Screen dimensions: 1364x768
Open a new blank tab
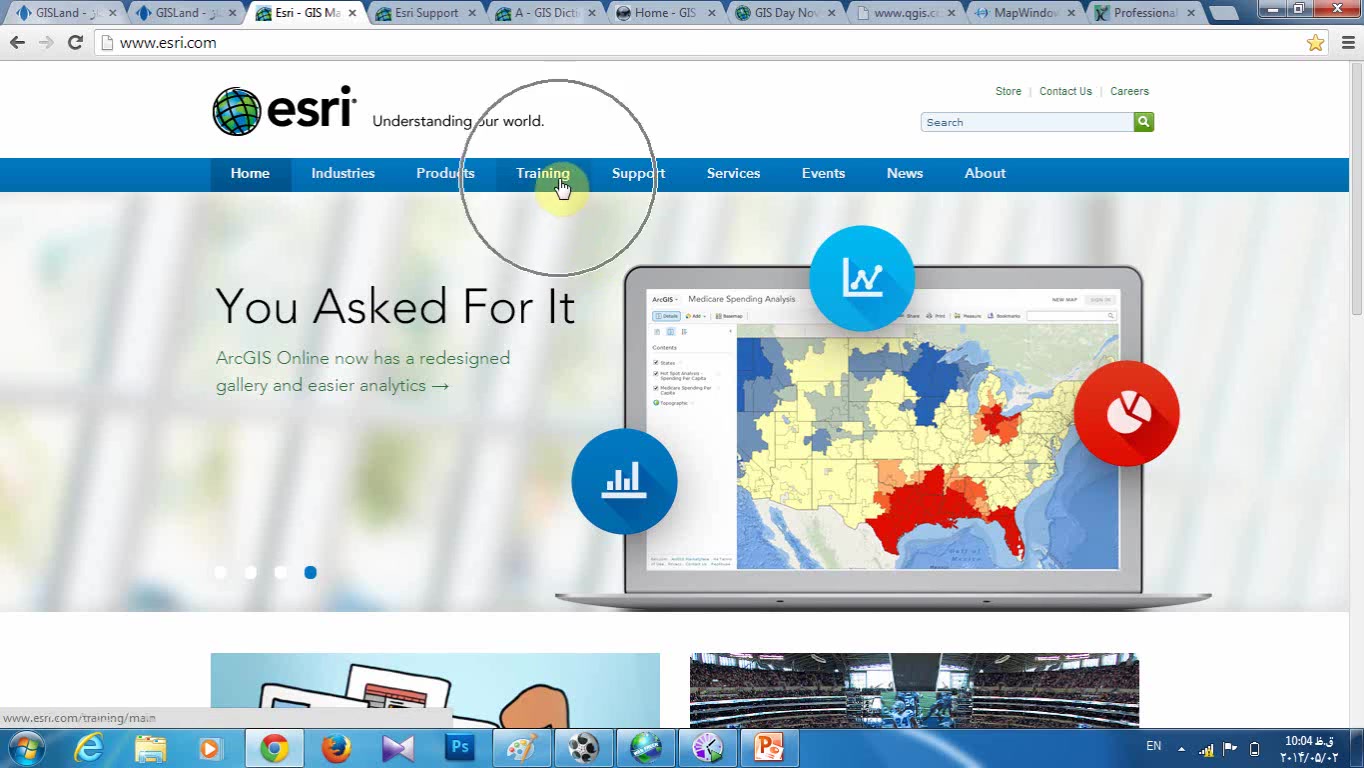coord(1222,14)
